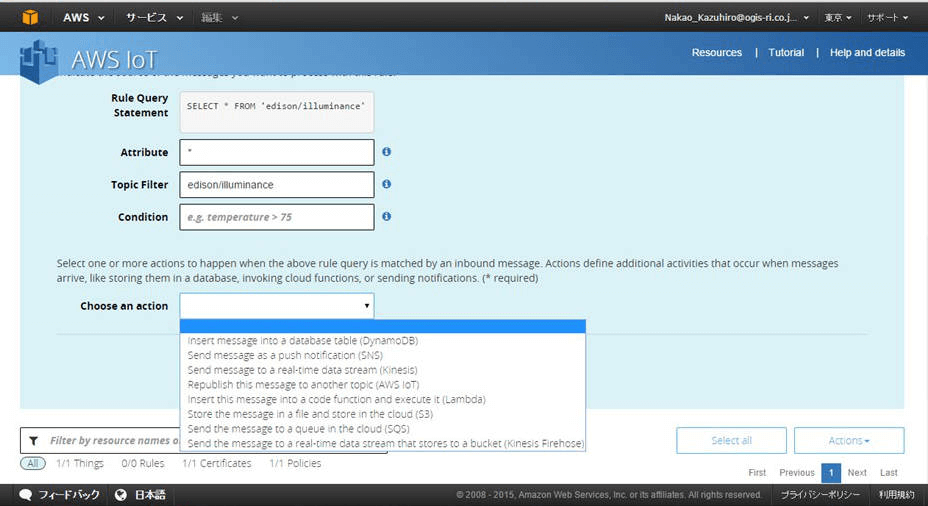
Task: Open the フィードバック feedback link
Action: coord(69,495)
